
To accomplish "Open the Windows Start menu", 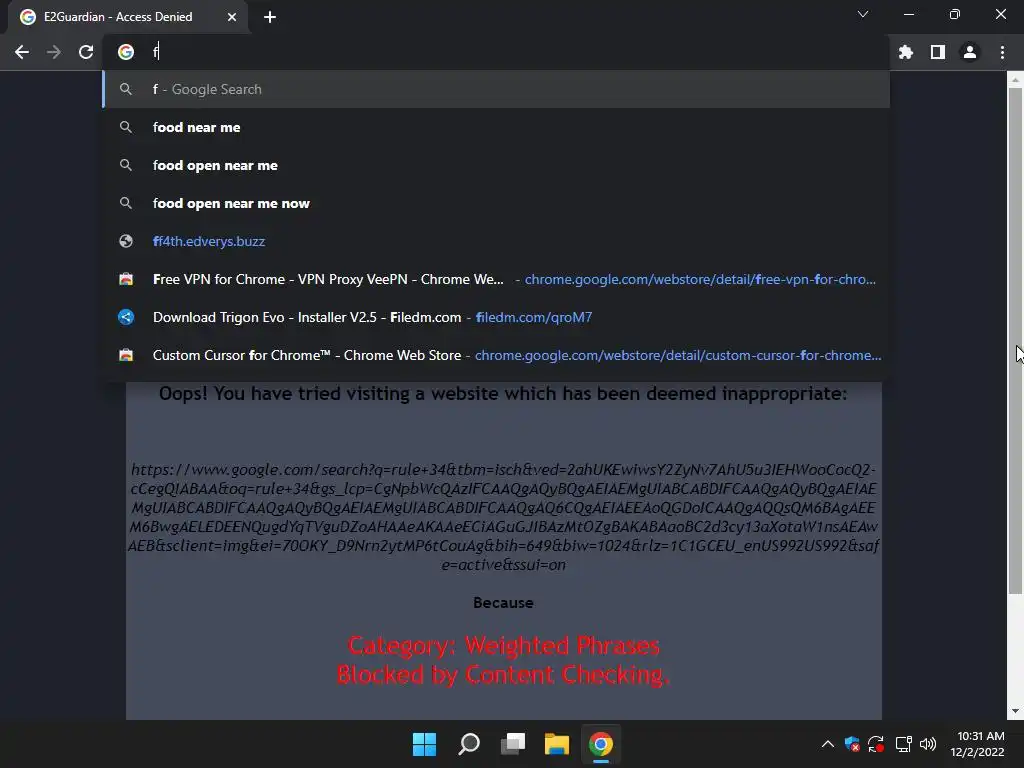I will (x=424, y=744).
